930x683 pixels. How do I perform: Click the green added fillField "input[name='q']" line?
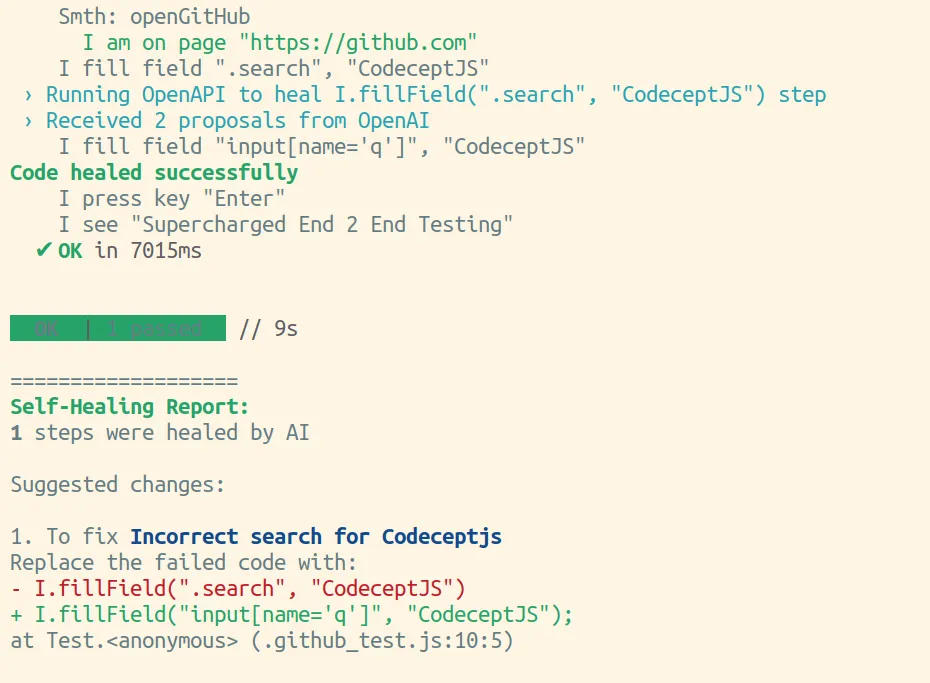[x=292, y=614]
